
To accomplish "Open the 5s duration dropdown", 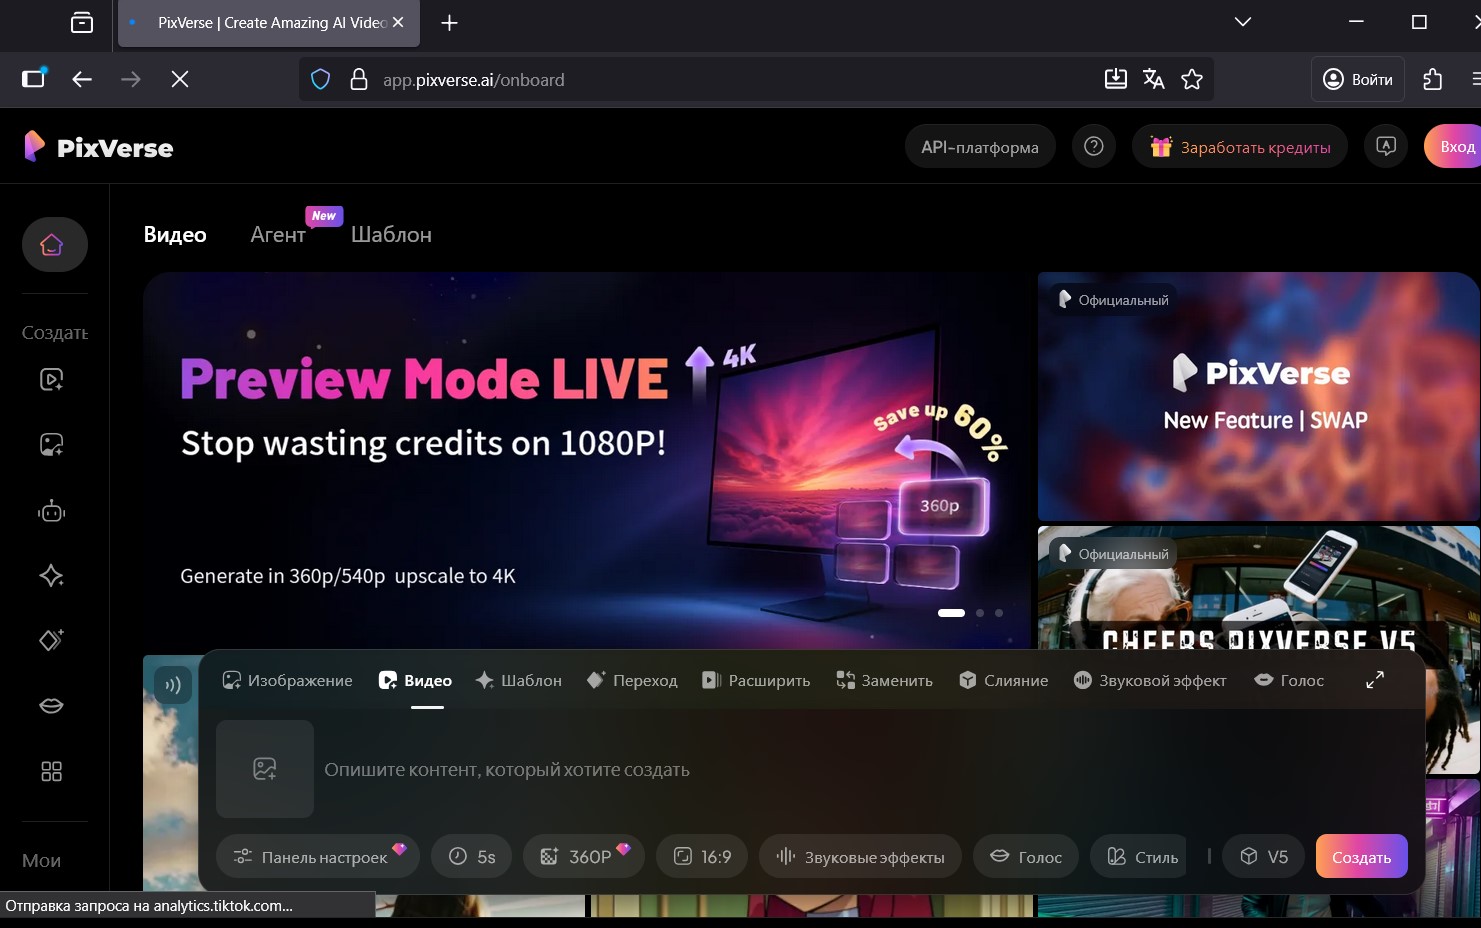I will click(x=472, y=857).
